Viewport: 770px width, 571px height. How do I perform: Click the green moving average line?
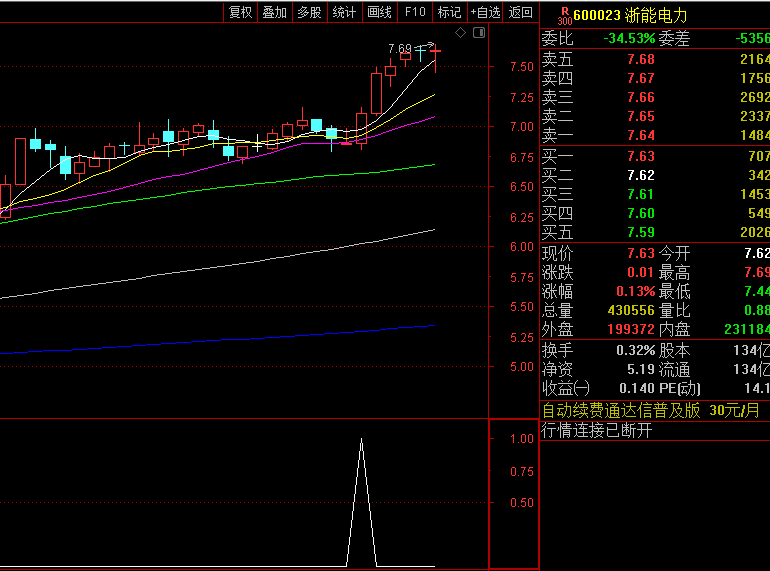tap(216, 188)
